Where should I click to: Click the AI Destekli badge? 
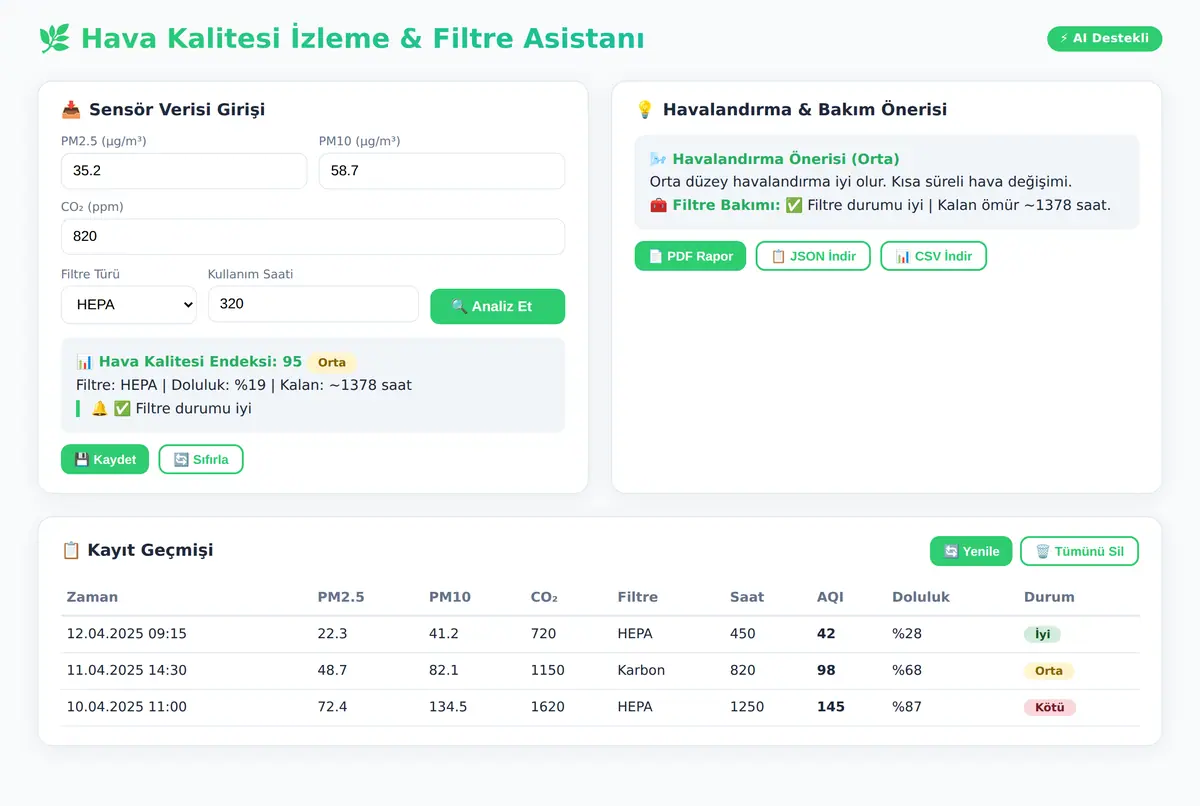1105,39
